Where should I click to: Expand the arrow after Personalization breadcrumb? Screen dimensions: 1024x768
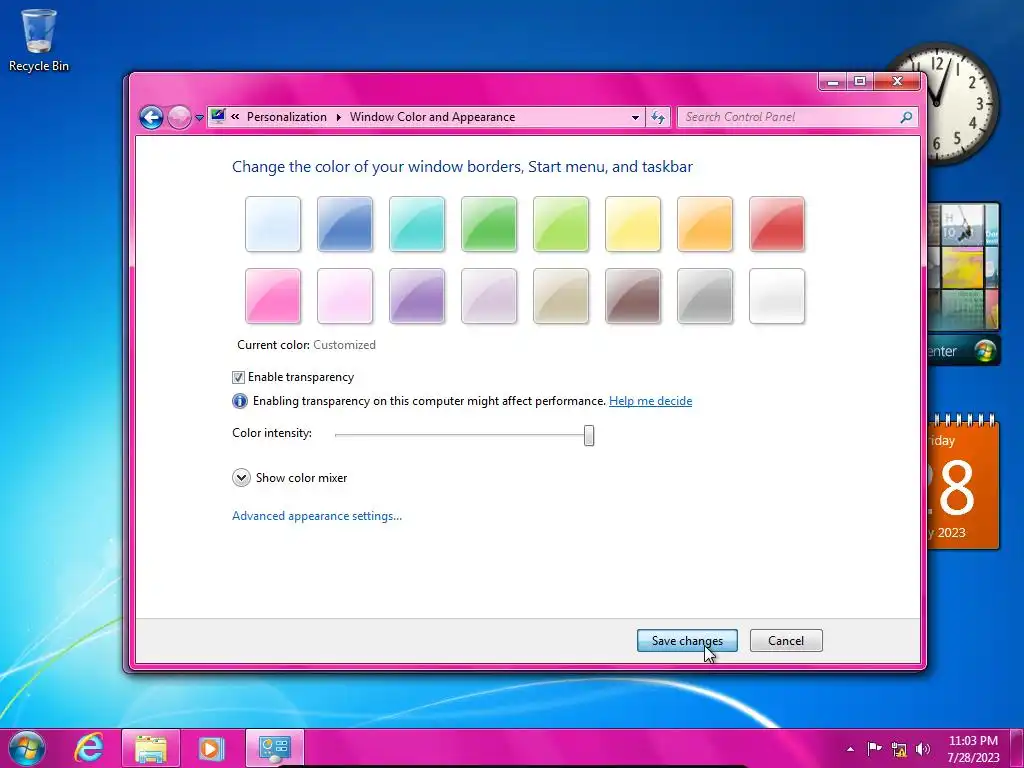[338, 117]
